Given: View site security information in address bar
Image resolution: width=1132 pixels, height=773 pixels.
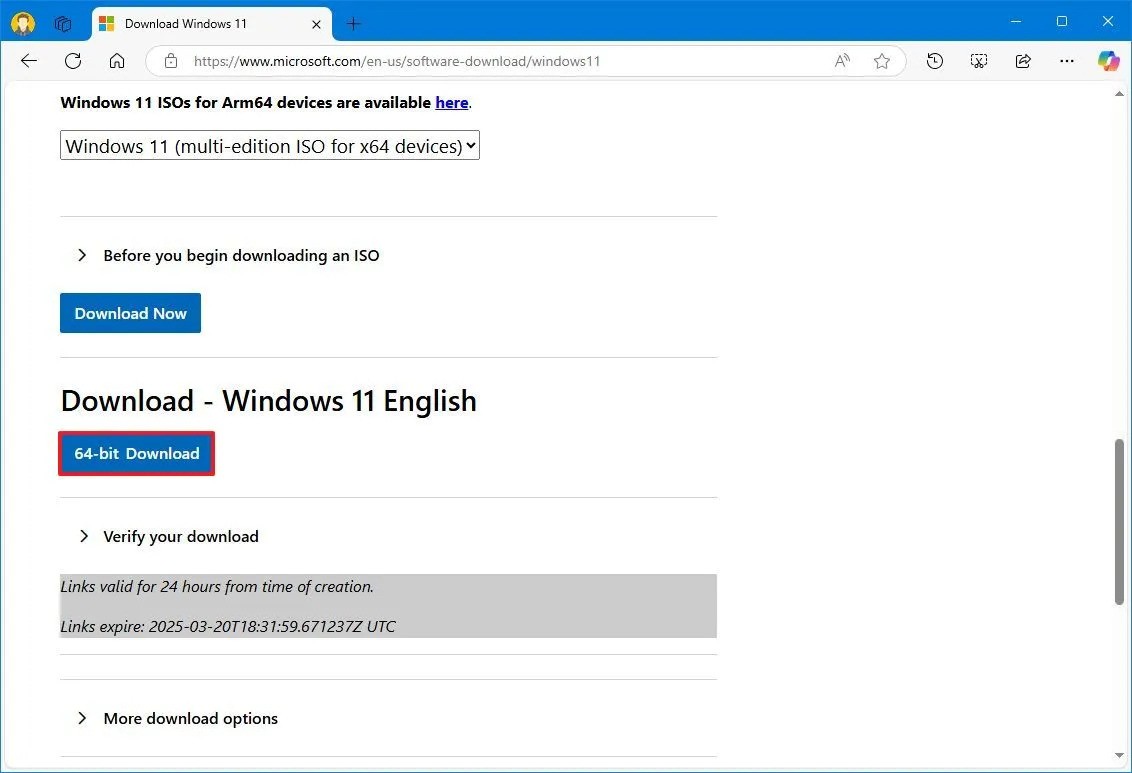Looking at the screenshot, I should click(170, 61).
